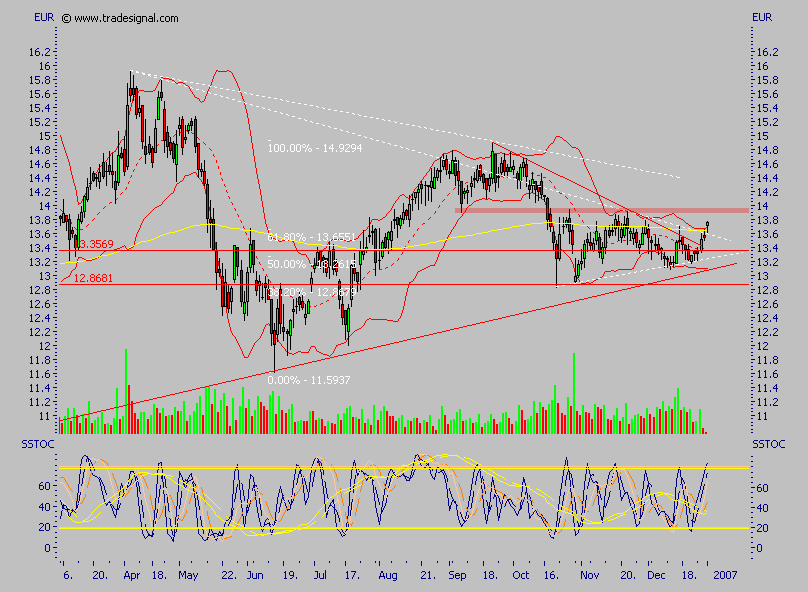Click the Dec marker on the date axis
Image resolution: width=808 pixels, height=592 pixels.
655,577
